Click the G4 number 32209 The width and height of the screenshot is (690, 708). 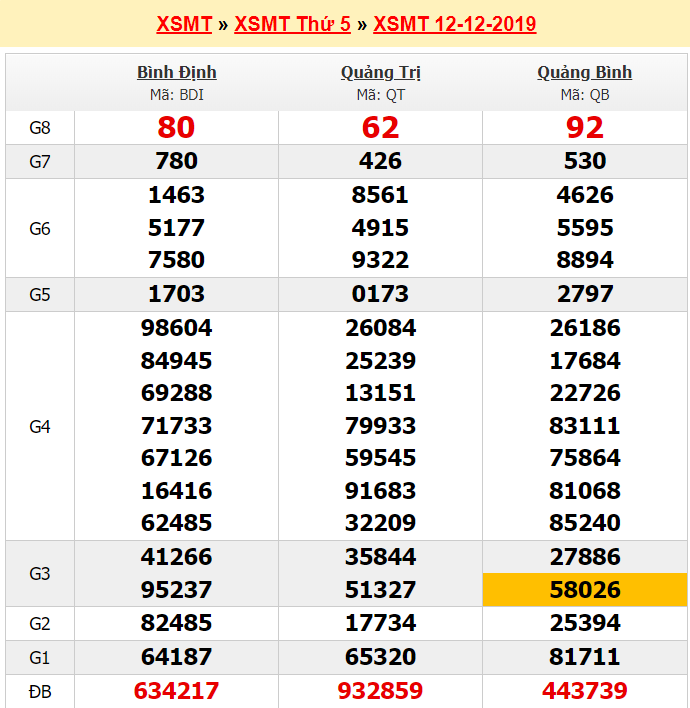coord(381,523)
